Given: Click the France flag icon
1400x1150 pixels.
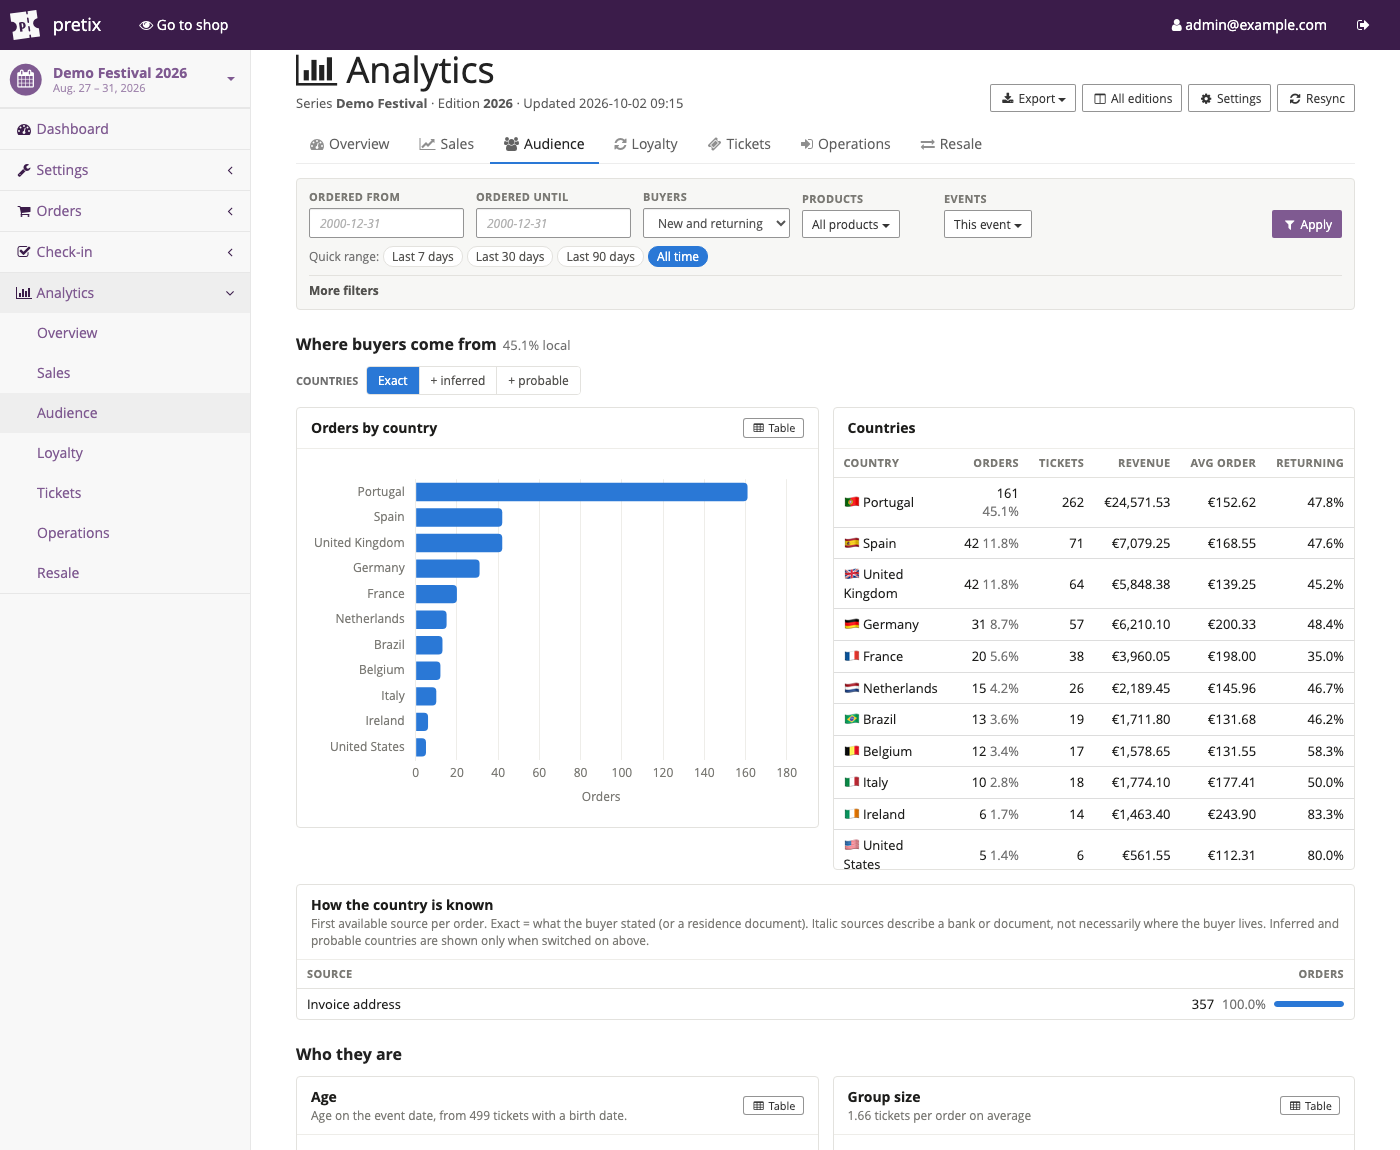Looking at the screenshot, I should click(852, 656).
